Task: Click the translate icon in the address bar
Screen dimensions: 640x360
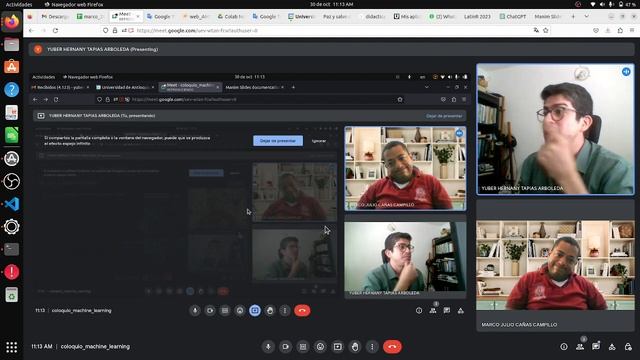Action: (x=536, y=30)
